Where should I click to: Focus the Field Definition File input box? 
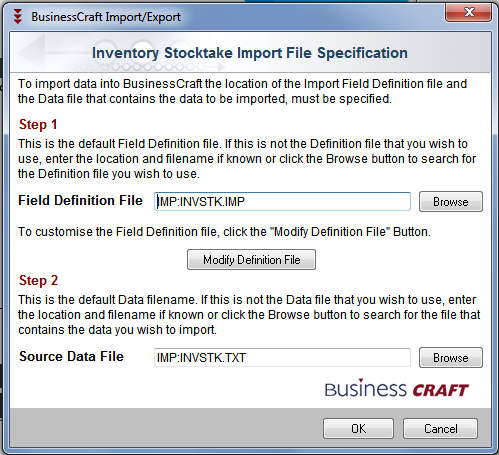point(282,201)
